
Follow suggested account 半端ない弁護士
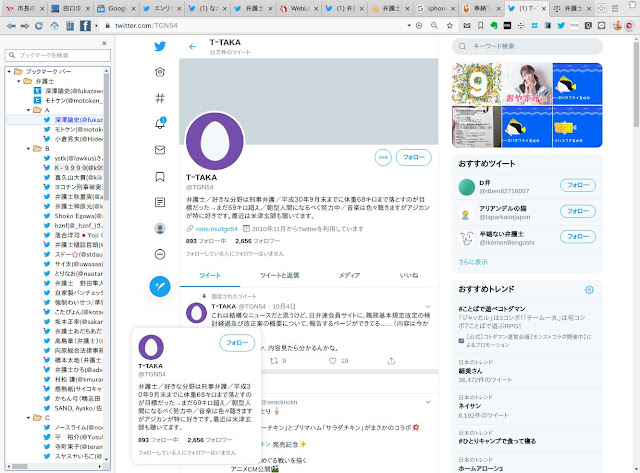tap(578, 237)
